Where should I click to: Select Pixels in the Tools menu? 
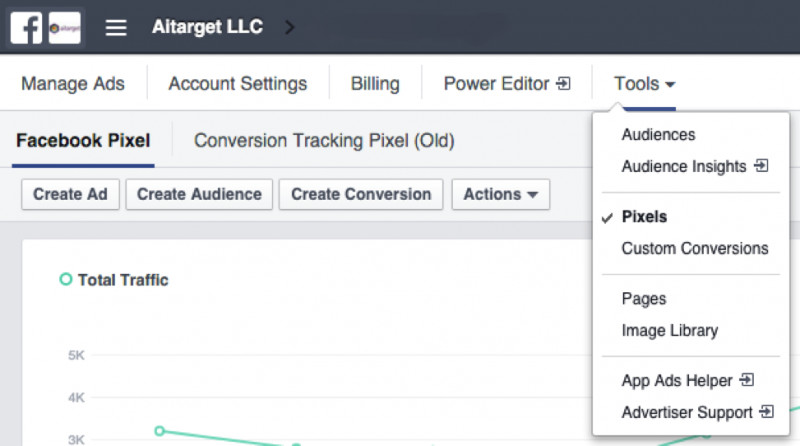pos(644,217)
